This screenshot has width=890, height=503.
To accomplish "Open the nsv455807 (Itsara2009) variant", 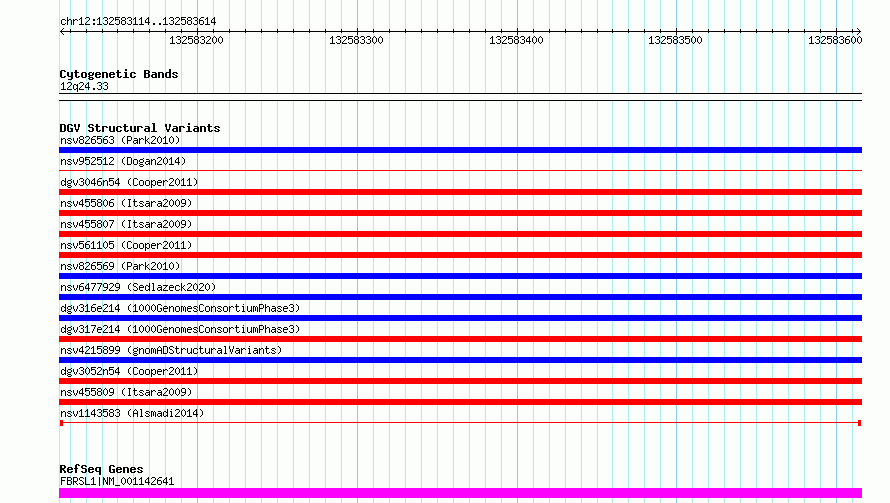I will [126, 224].
